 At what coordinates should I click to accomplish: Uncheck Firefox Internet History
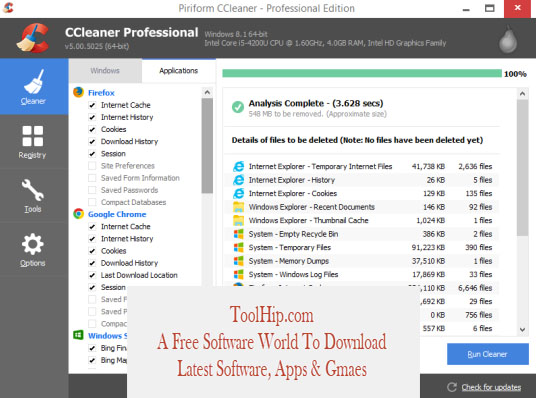click(92, 117)
